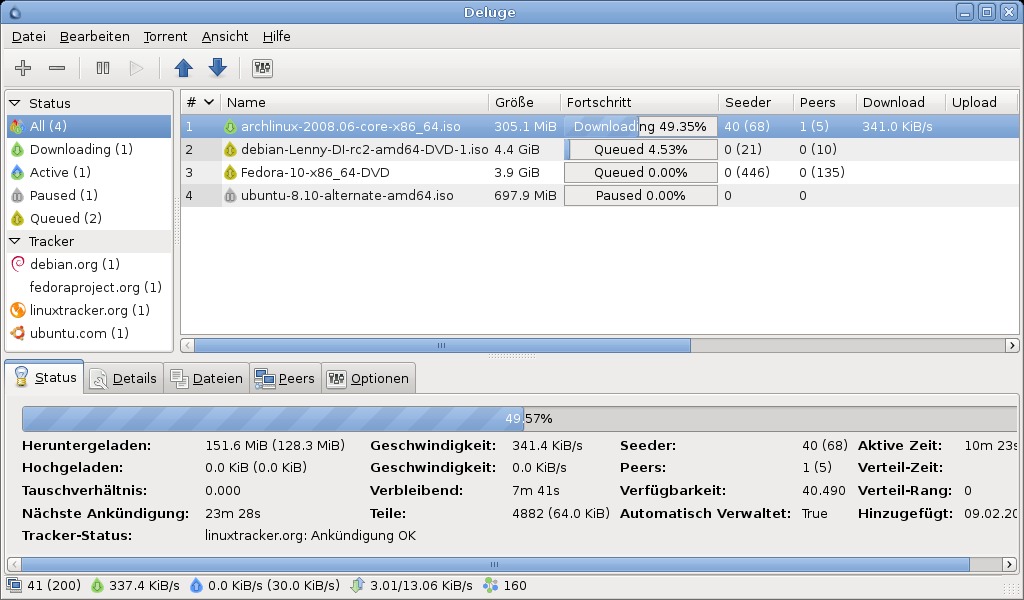Open the Hilfe menu

click(276, 37)
